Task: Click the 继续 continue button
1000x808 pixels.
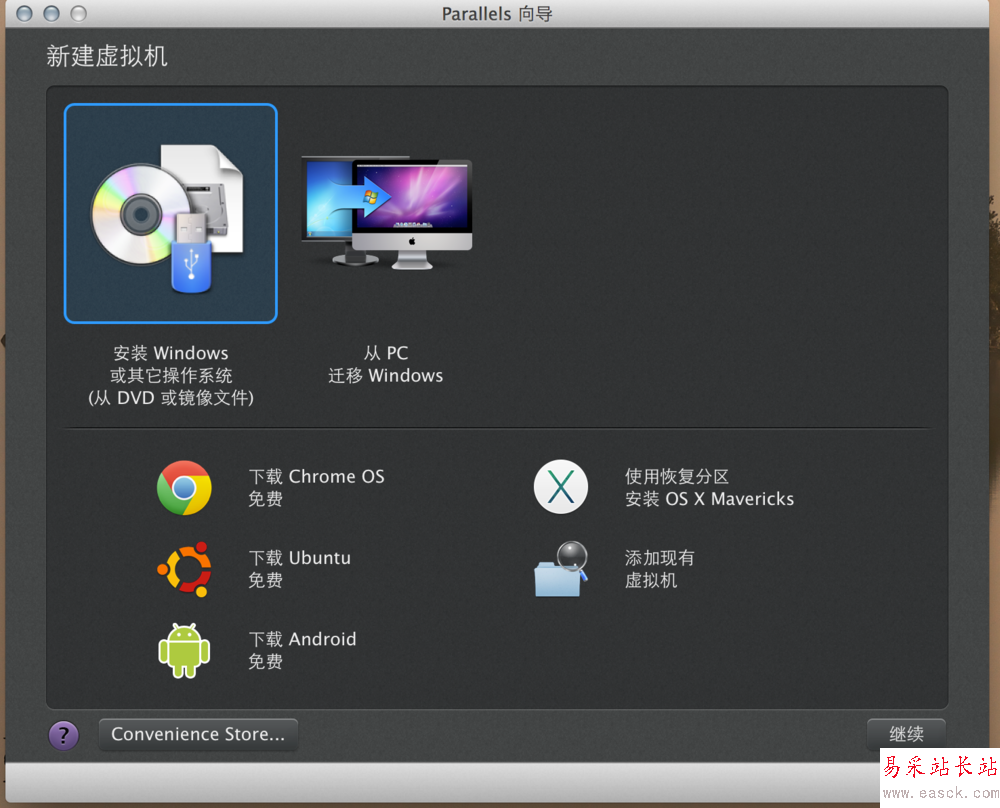Action: (906, 734)
